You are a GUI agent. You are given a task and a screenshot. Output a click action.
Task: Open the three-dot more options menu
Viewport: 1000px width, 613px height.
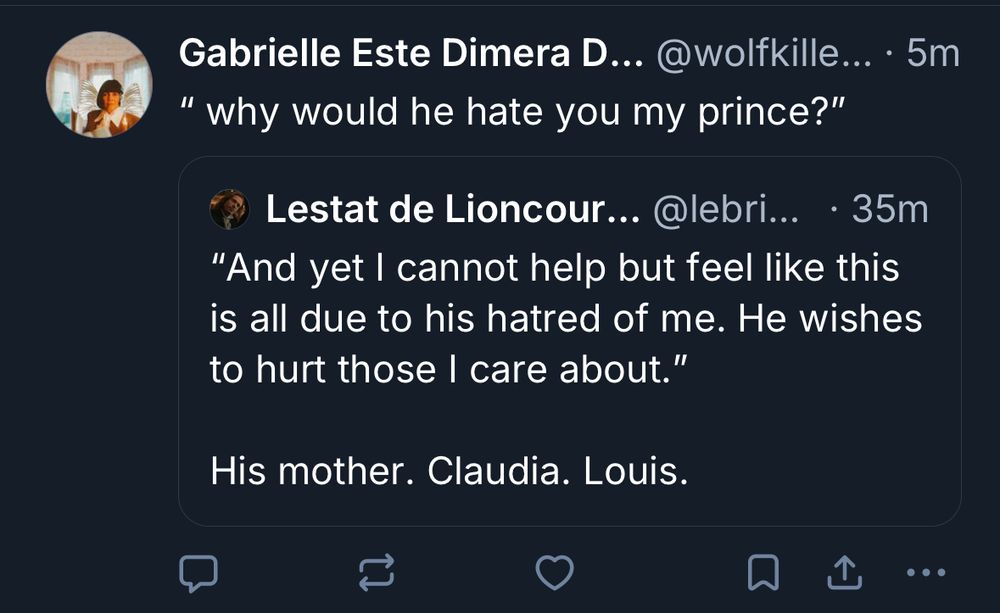point(923,572)
